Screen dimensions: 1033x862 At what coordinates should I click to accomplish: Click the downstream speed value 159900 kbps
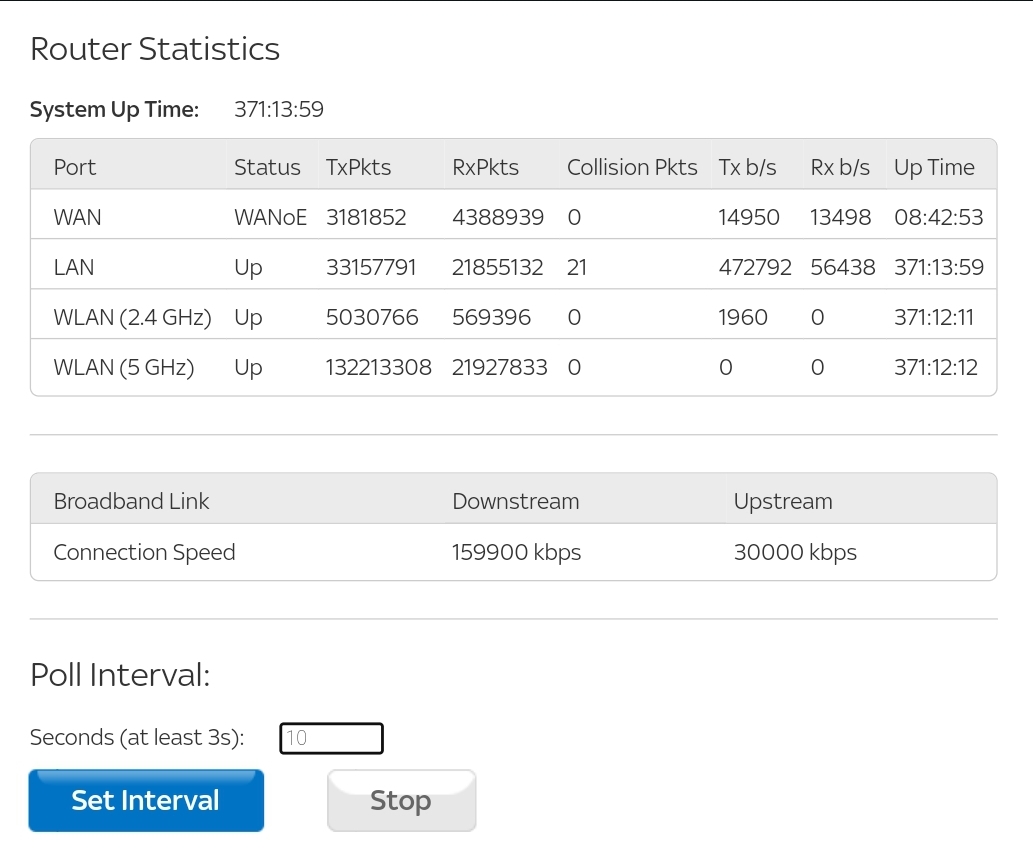coord(516,552)
